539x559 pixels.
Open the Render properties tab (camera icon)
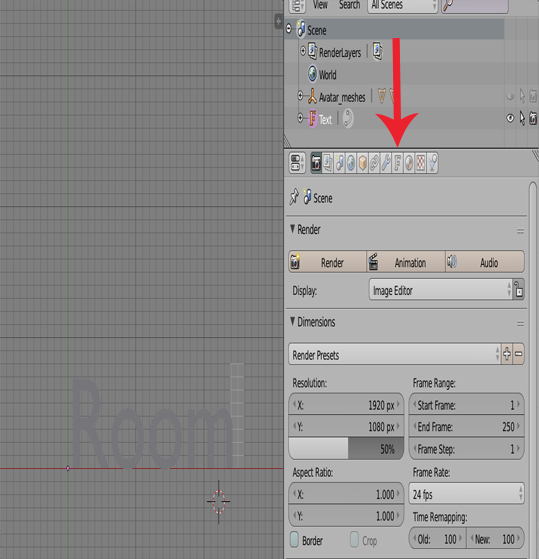coord(316,163)
